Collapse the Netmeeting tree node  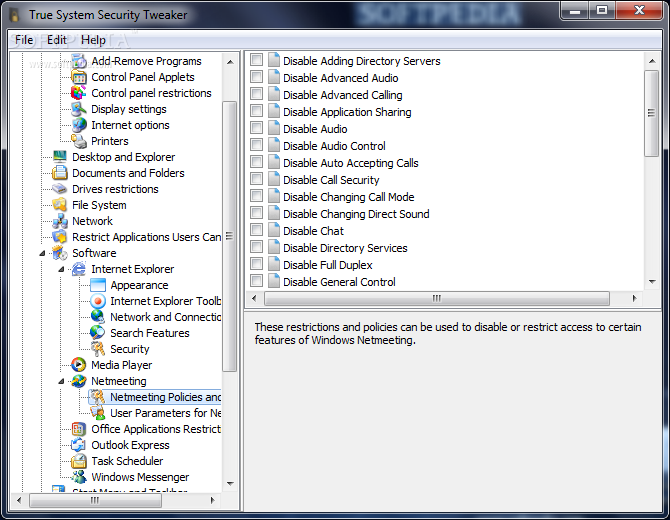click(61, 381)
